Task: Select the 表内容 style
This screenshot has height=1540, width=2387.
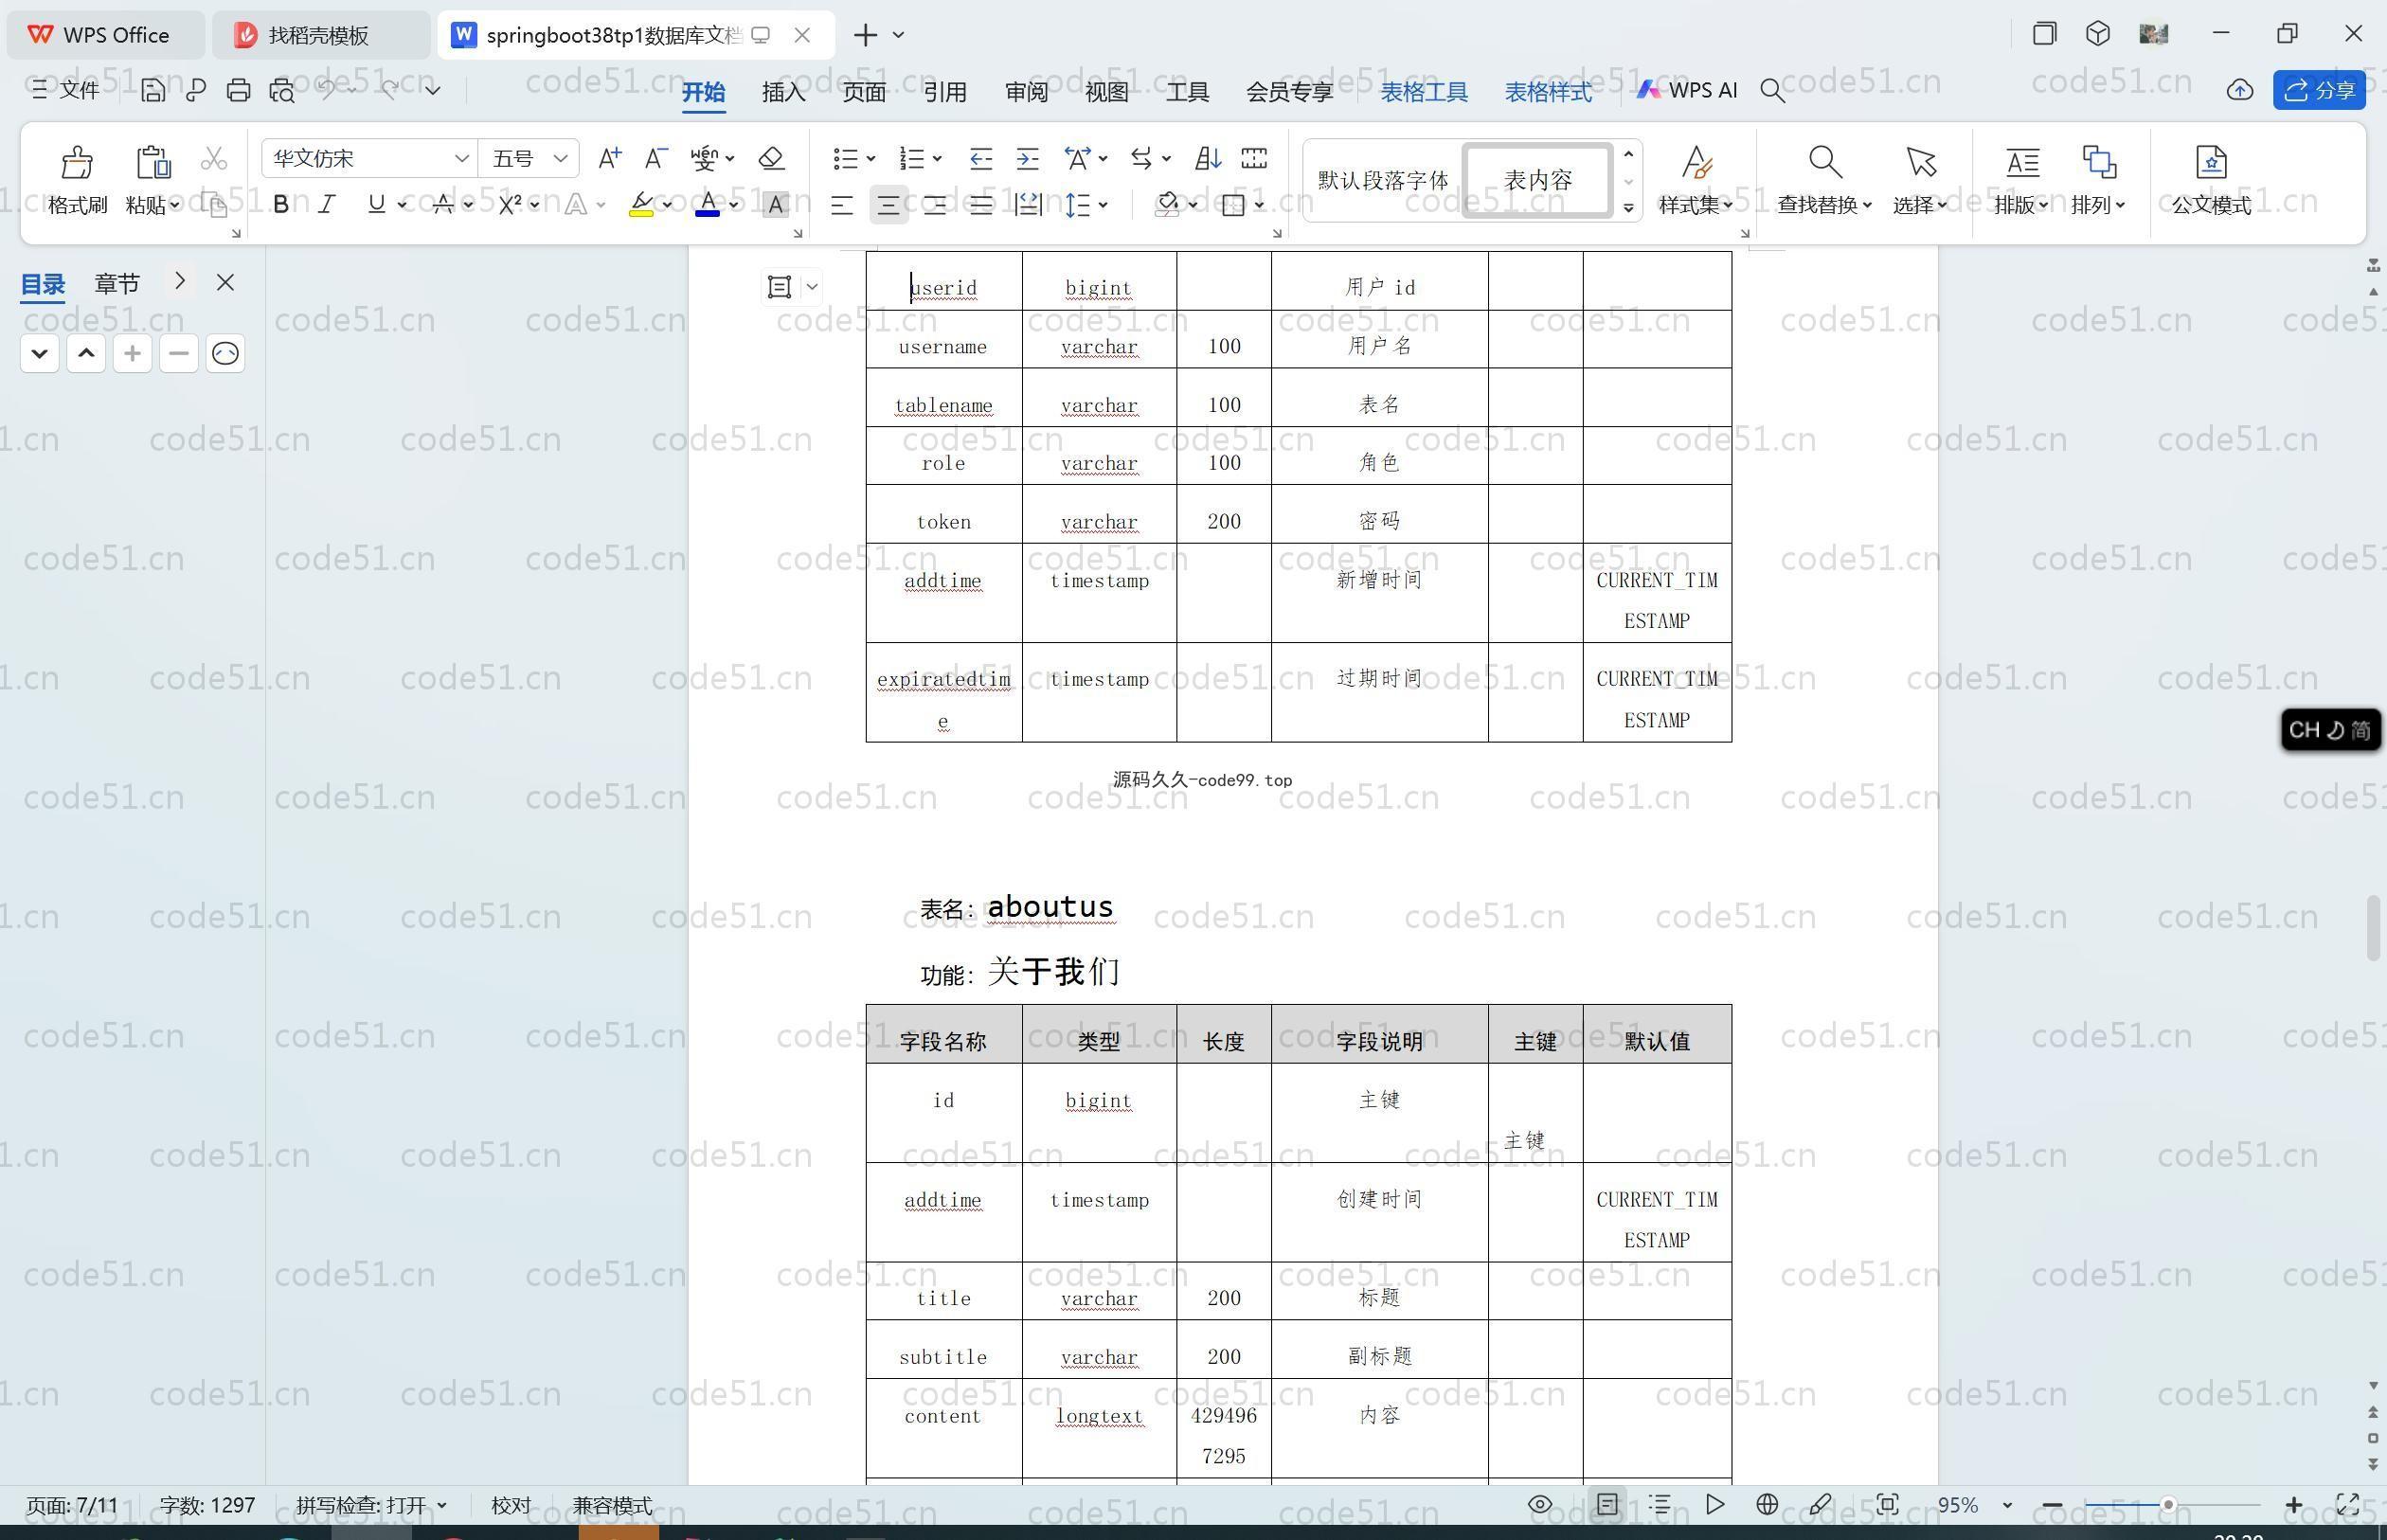Action: (1537, 180)
